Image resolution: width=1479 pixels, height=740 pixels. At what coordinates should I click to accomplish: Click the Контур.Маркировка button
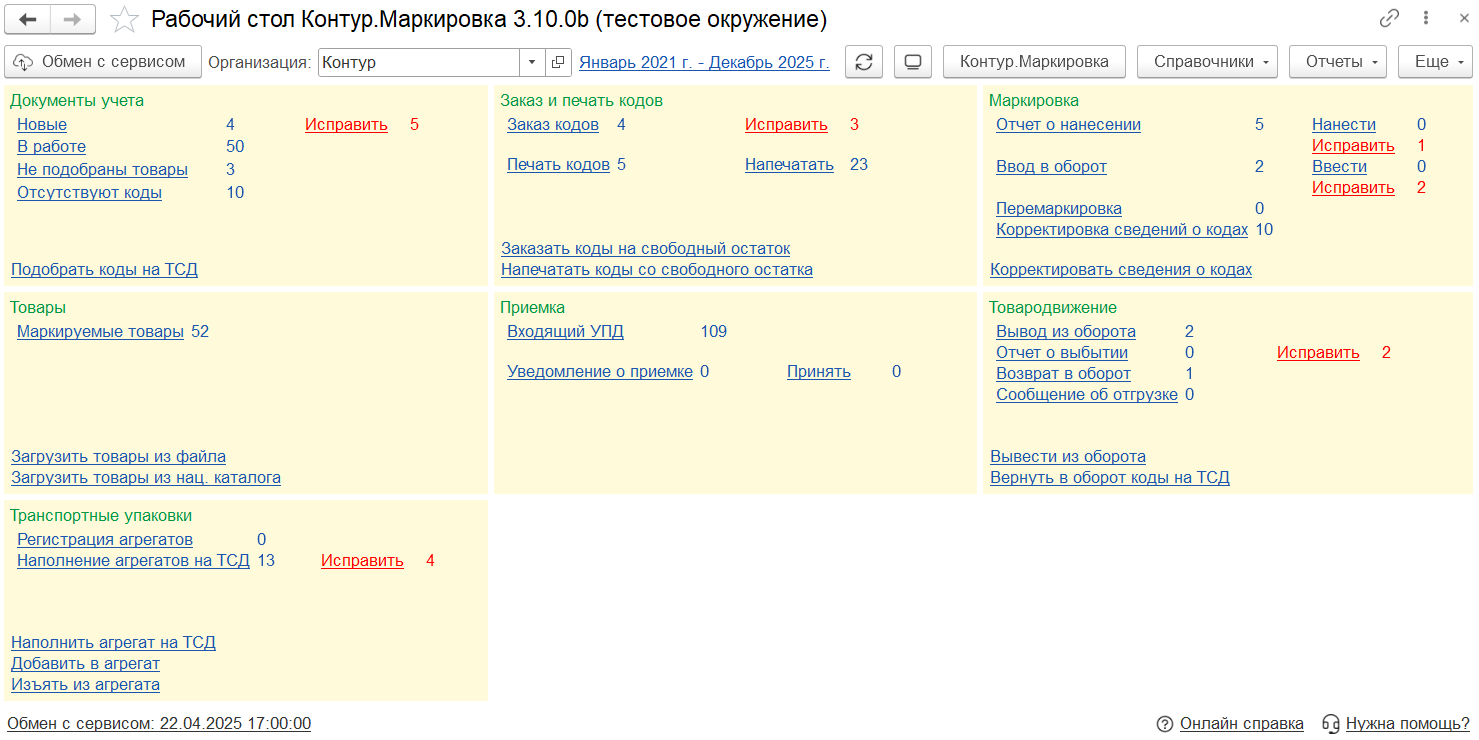(x=1034, y=62)
